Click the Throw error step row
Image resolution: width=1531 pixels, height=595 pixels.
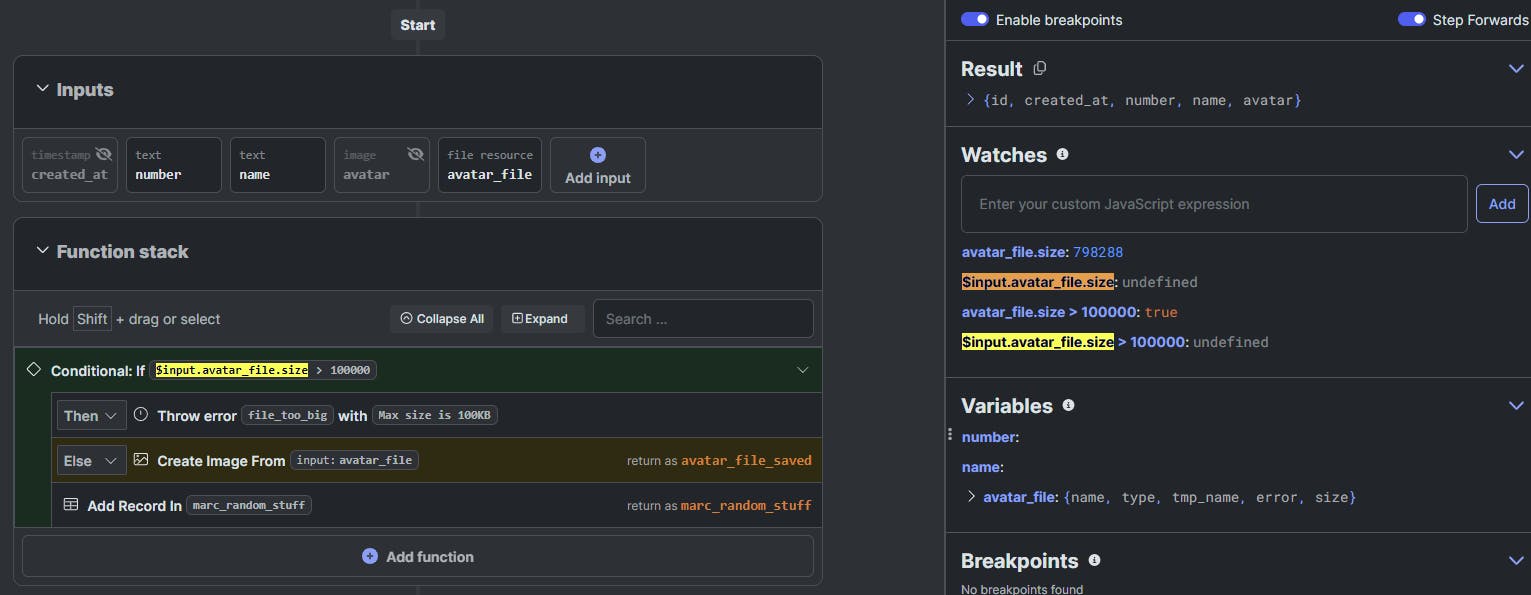[436, 415]
